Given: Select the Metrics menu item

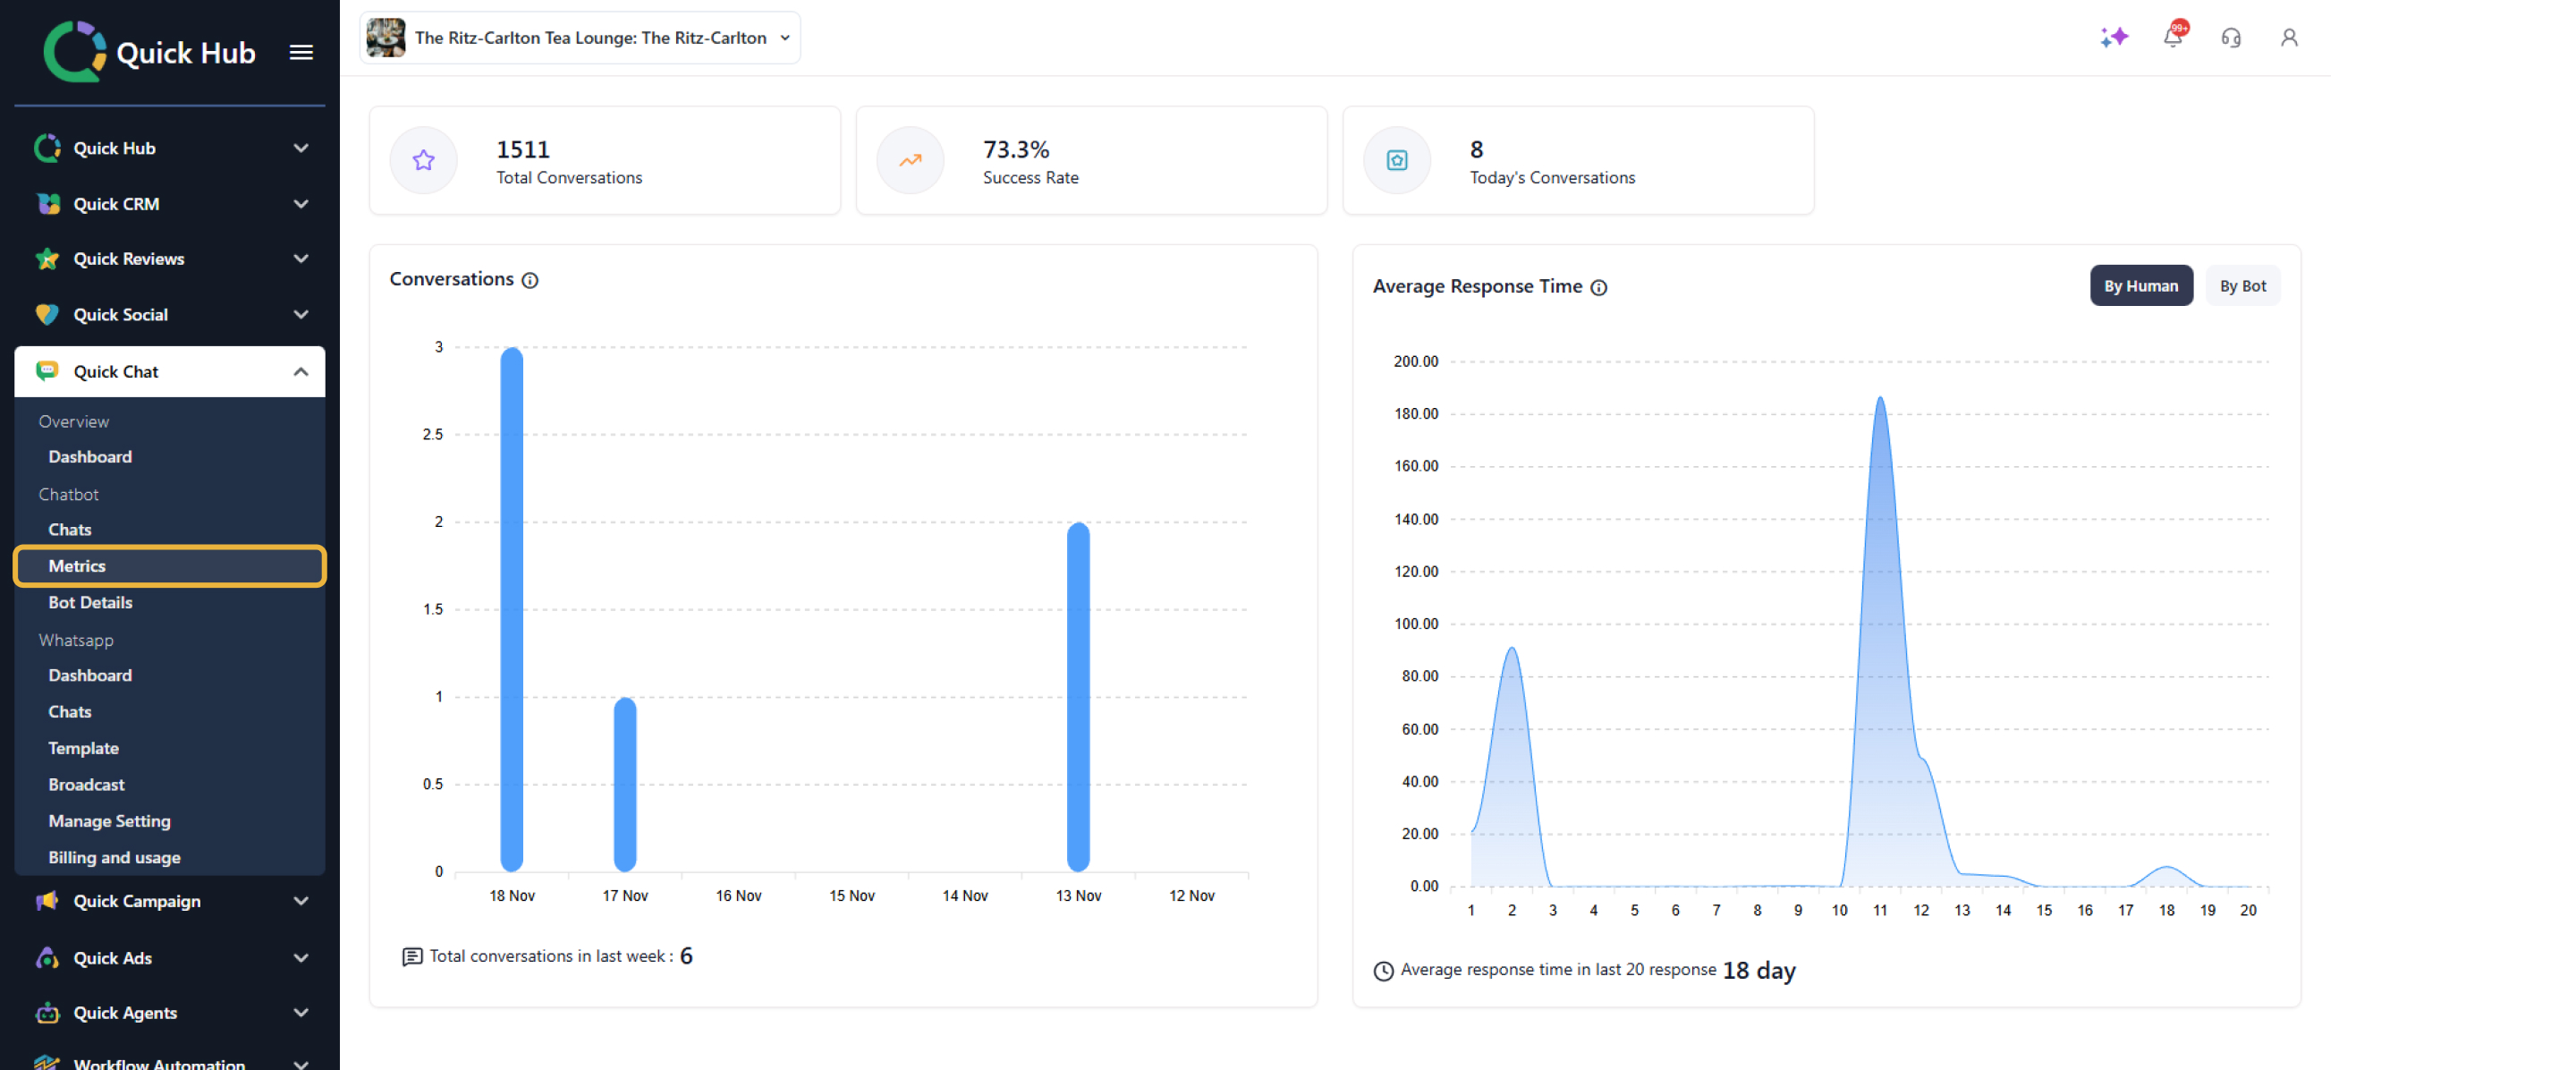Looking at the screenshot, I should click(x=77, y=566).
